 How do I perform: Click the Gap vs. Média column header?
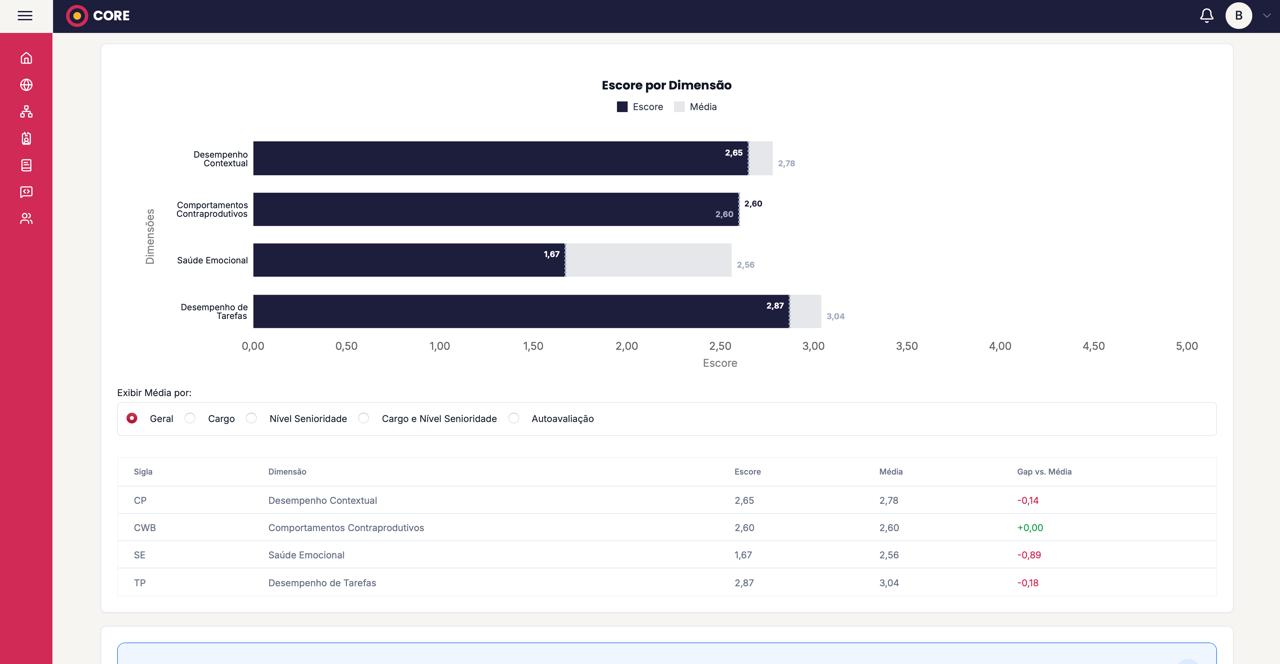pyautogui.click(x=1043, y=472)
